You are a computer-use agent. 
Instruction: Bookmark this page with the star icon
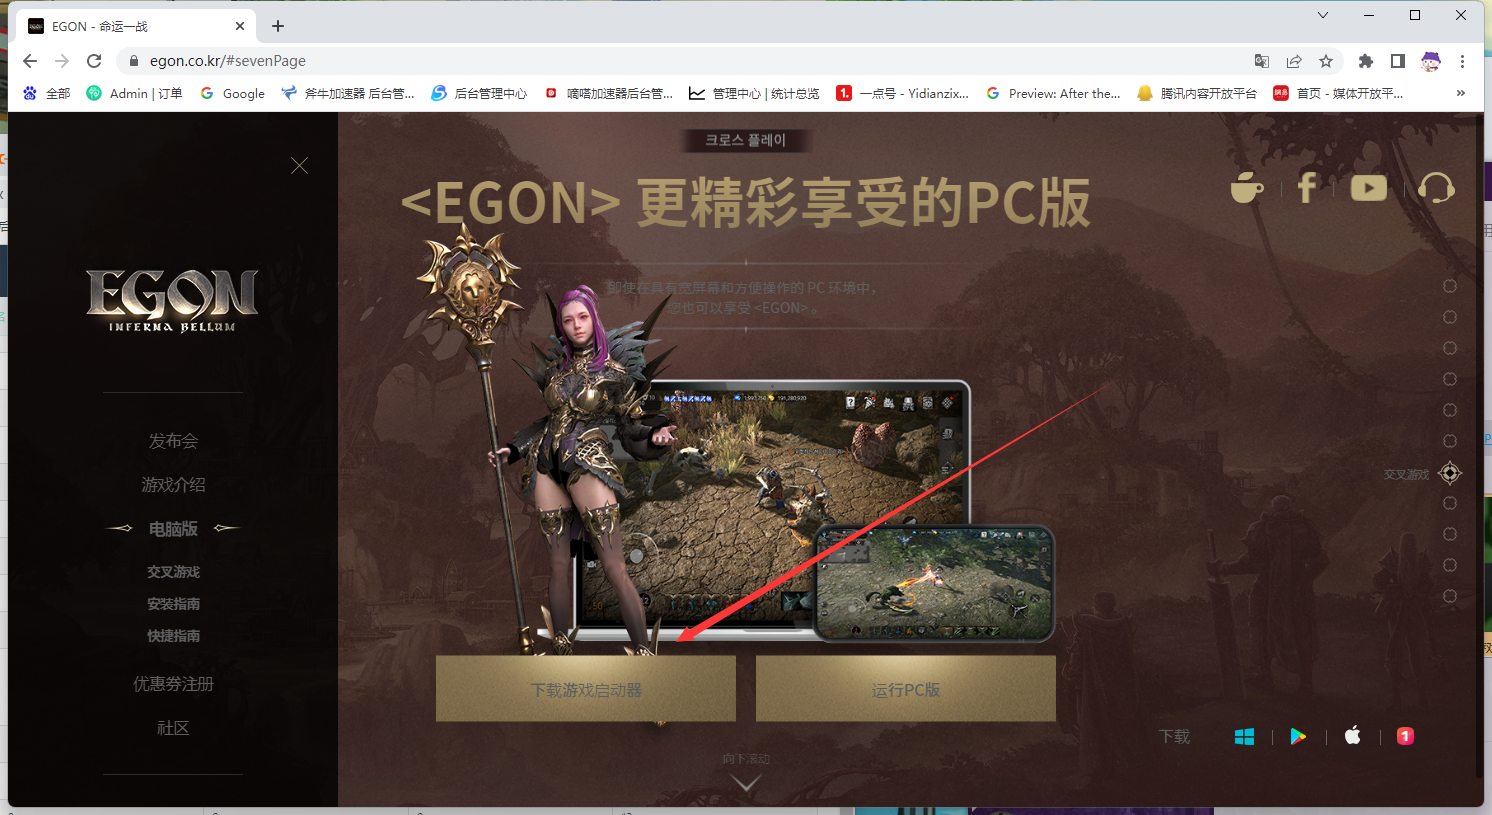click(x=1326, y=61)
